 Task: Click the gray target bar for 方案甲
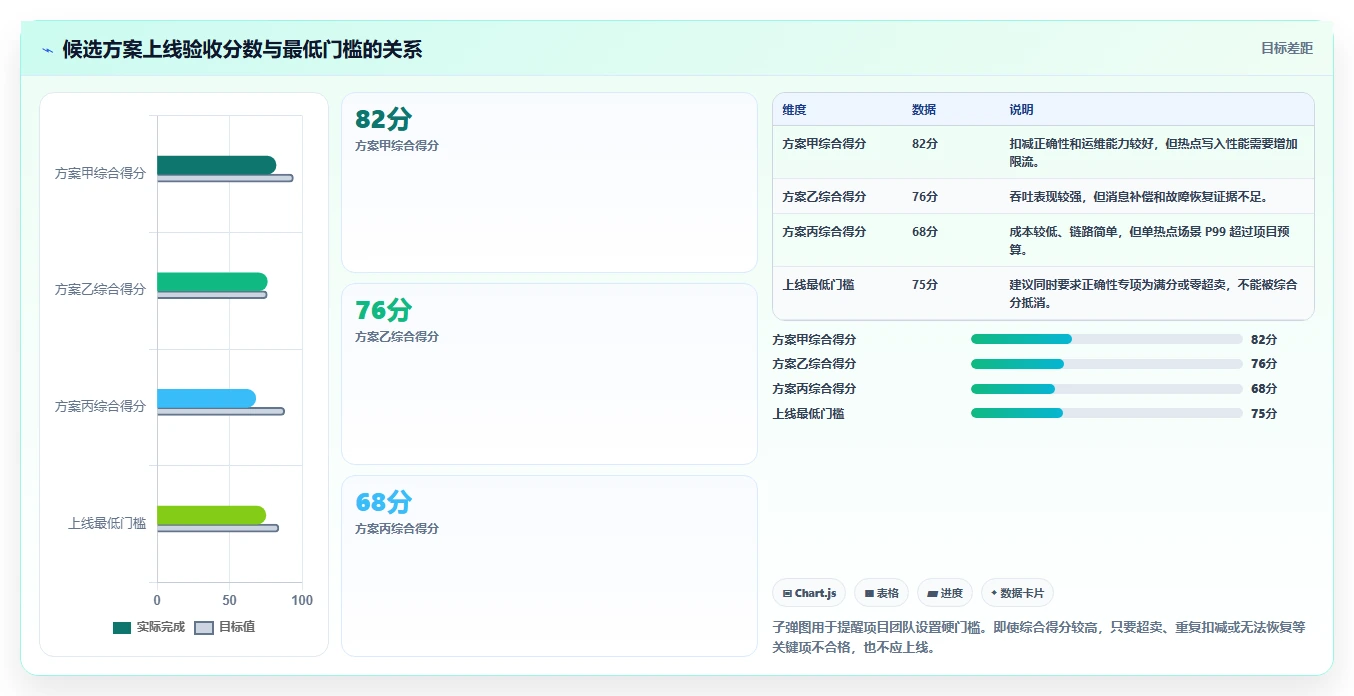pyautogui.click(x=225, y=178)
